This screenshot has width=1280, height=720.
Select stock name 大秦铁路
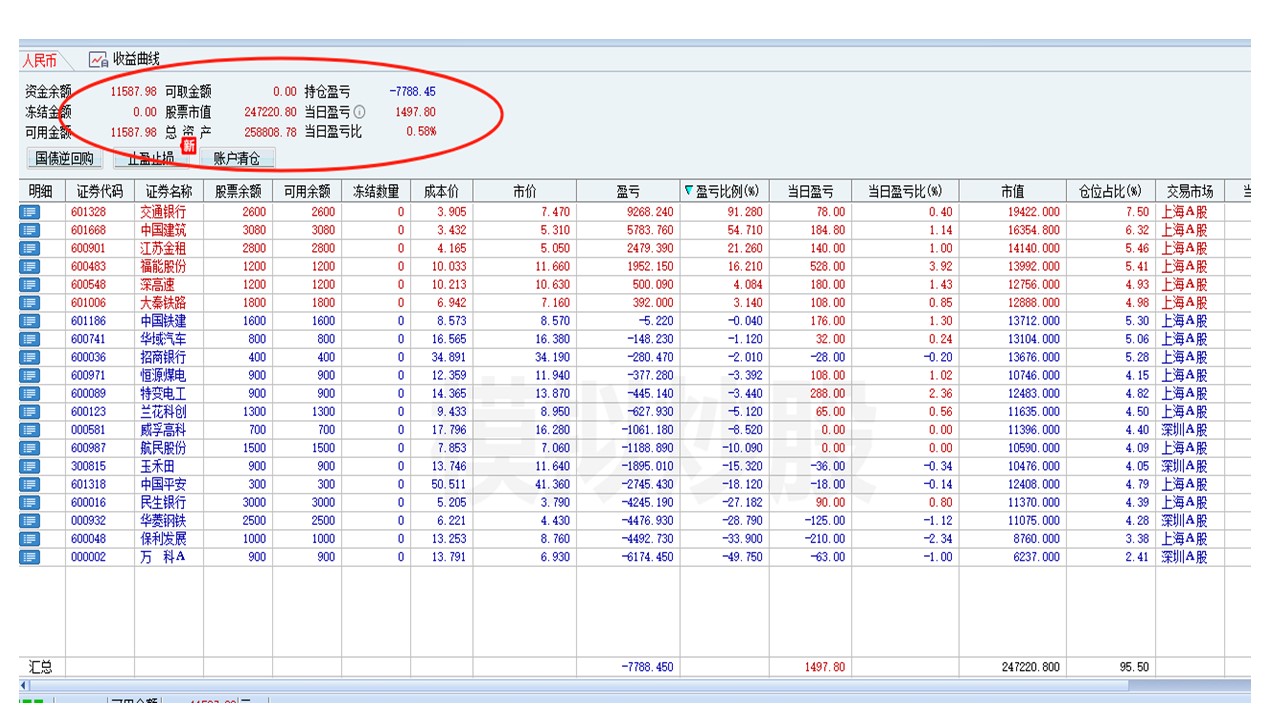tap(163, 303)
